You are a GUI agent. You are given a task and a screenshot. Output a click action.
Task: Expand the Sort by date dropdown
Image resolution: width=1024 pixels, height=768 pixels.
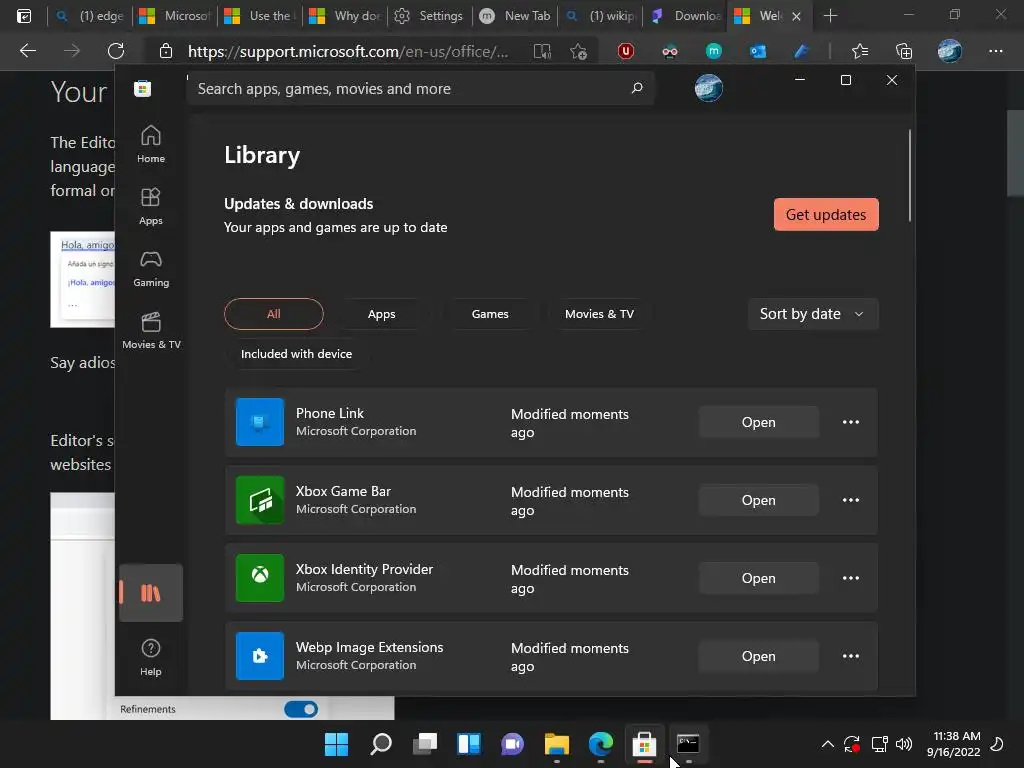point(812,314)
